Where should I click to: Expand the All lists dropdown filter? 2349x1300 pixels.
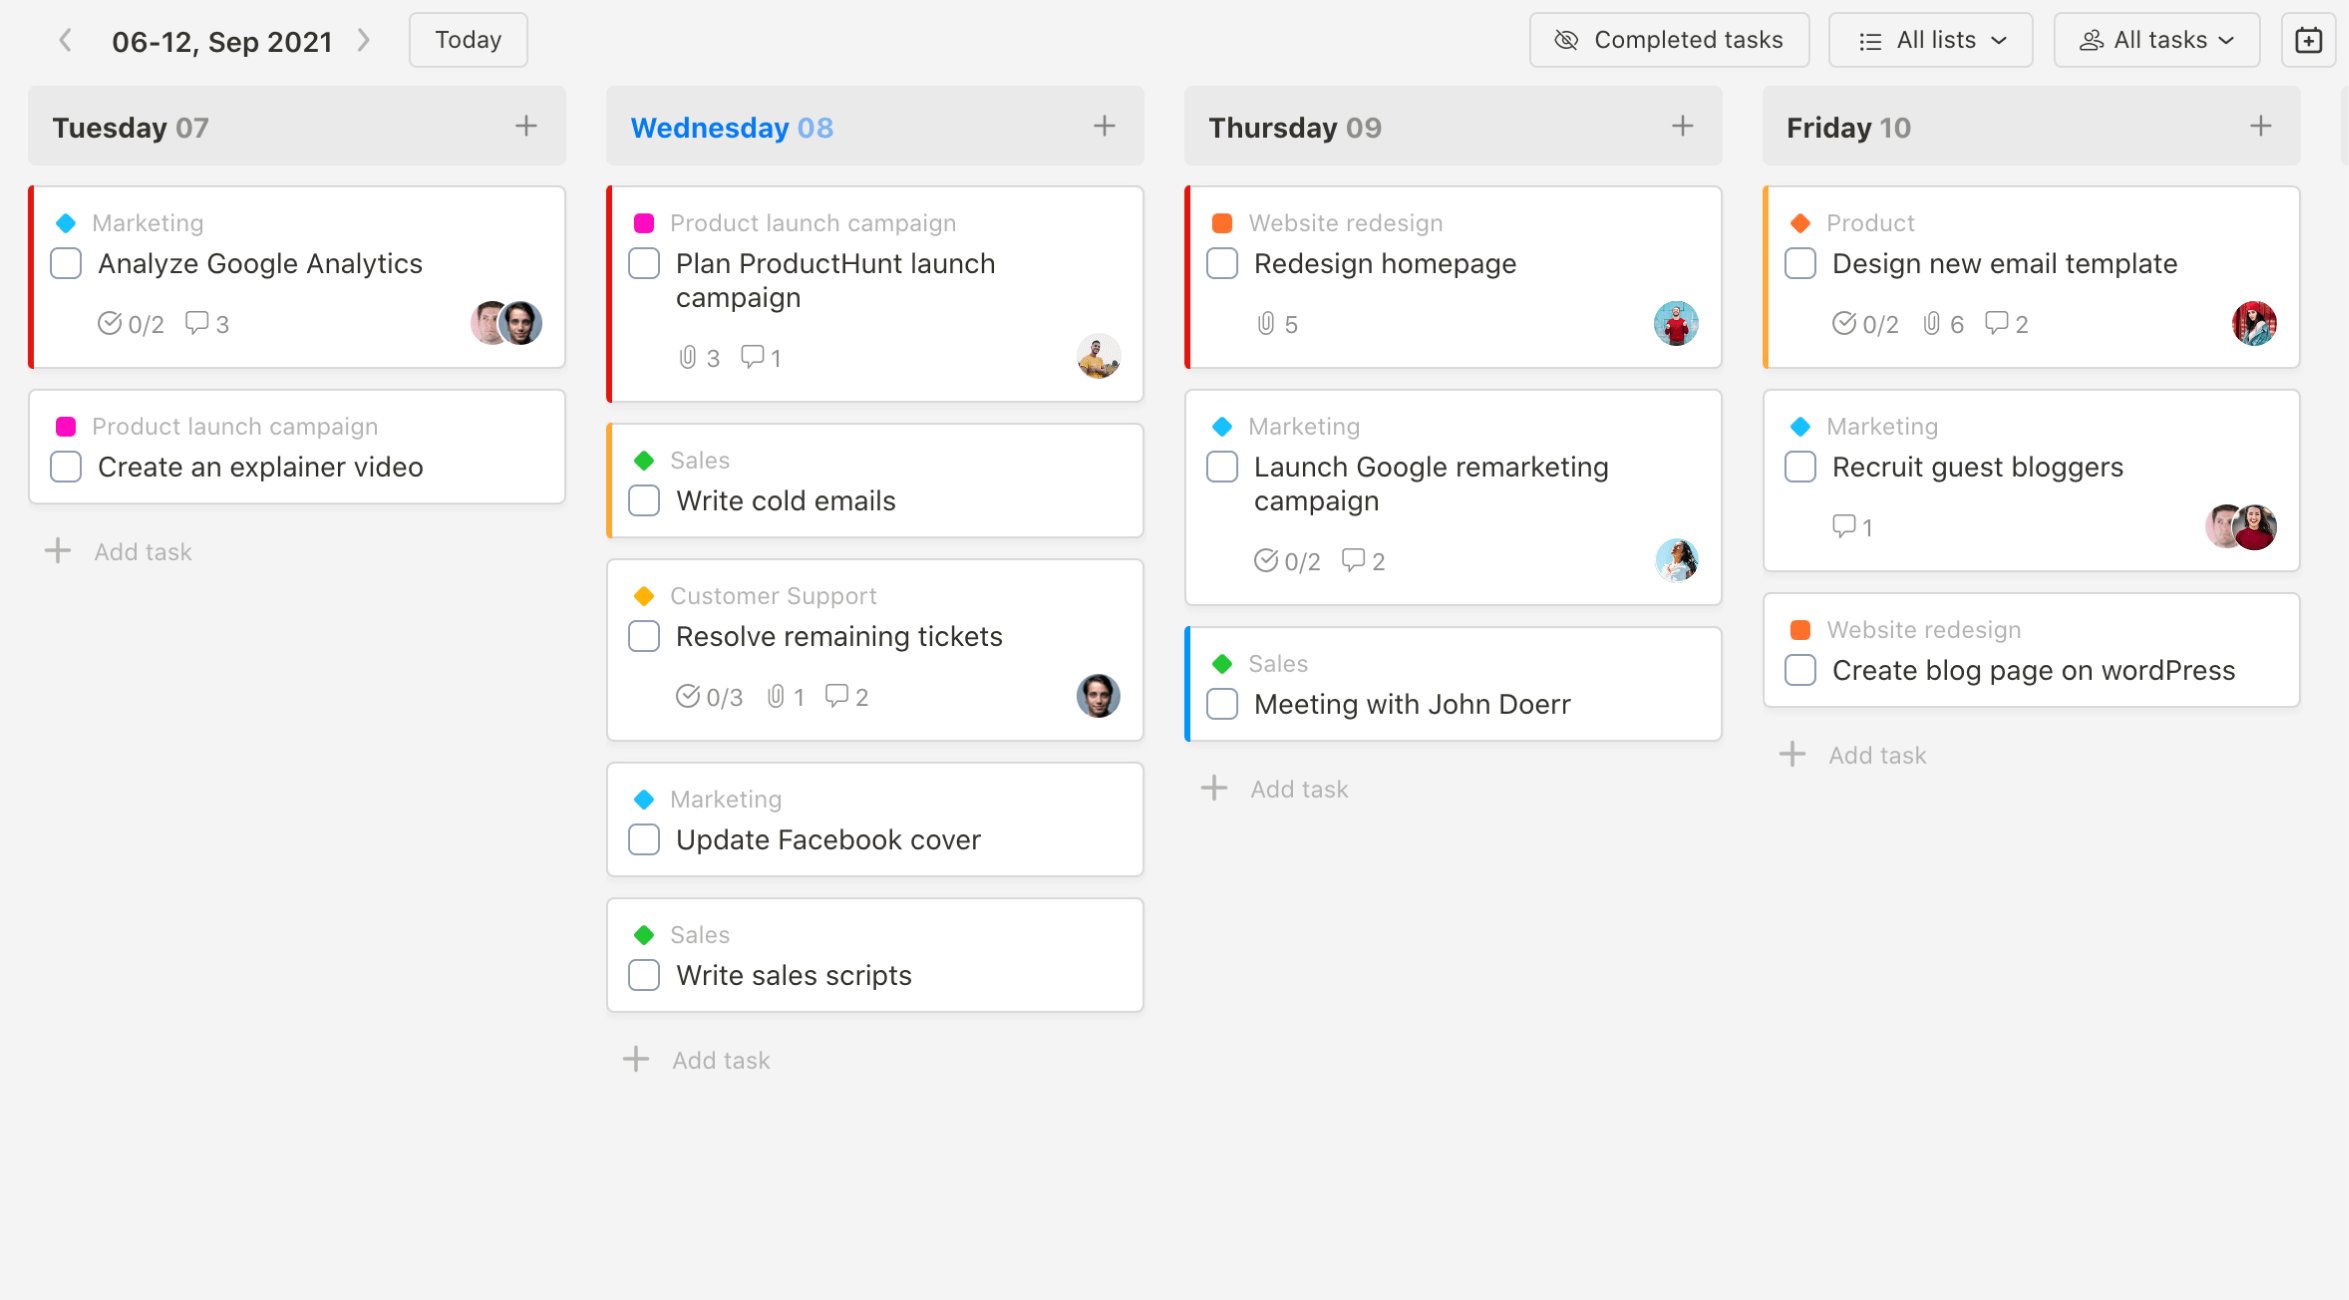[1928, 40]
